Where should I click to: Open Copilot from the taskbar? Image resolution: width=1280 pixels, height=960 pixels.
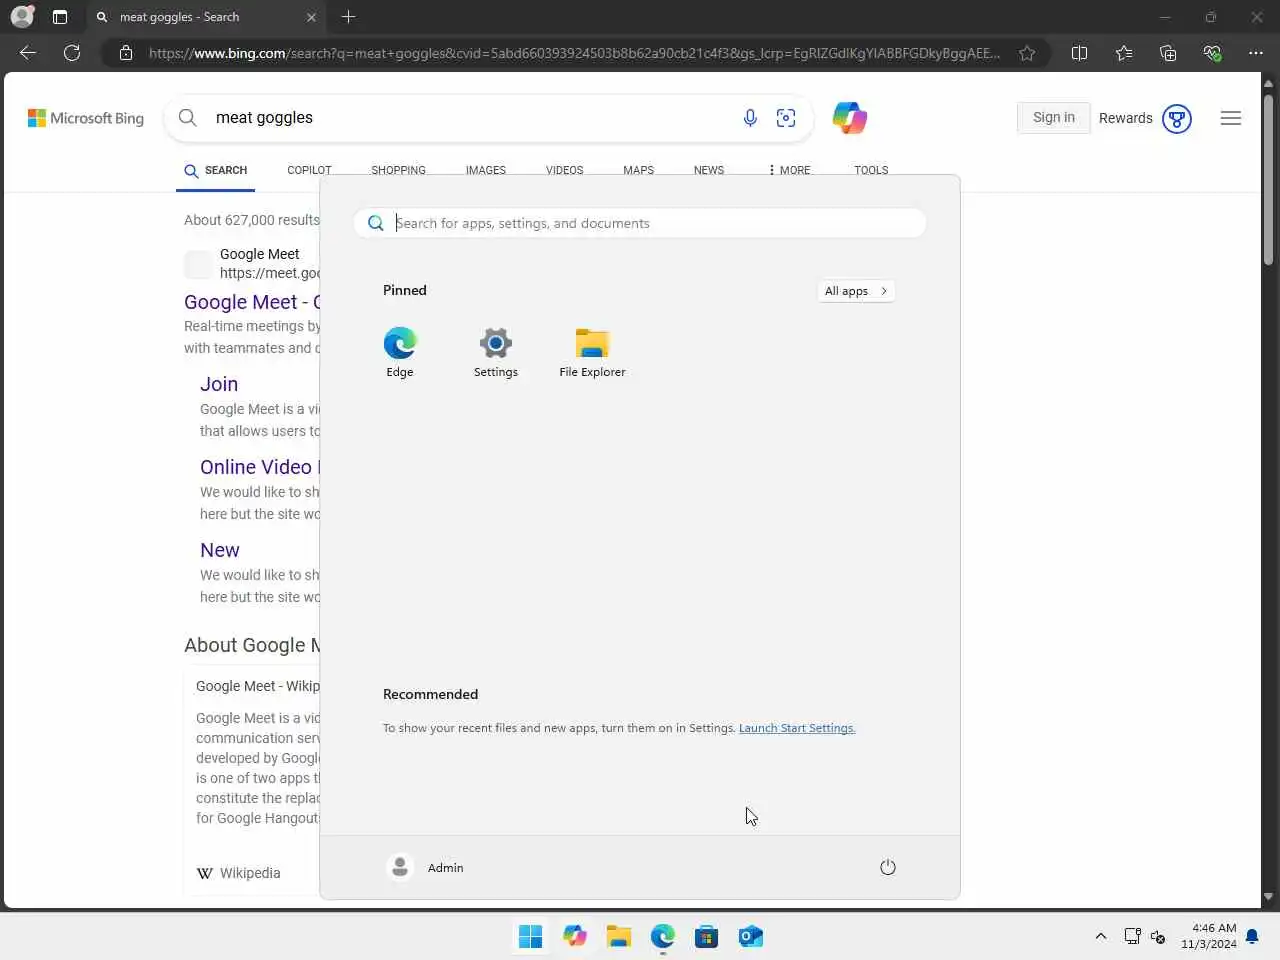(575, 936)
